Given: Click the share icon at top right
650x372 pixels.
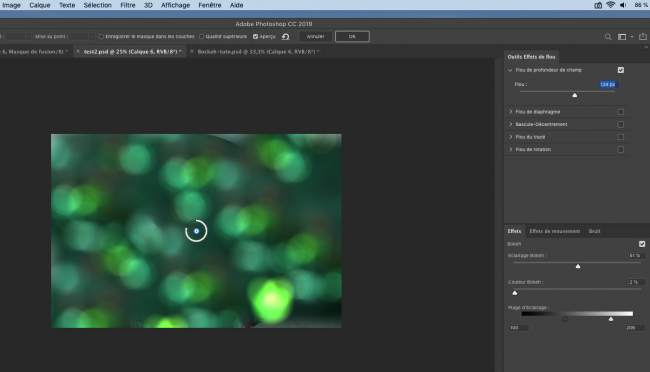Looking at the screenshot, I should [x=643, y=36].
